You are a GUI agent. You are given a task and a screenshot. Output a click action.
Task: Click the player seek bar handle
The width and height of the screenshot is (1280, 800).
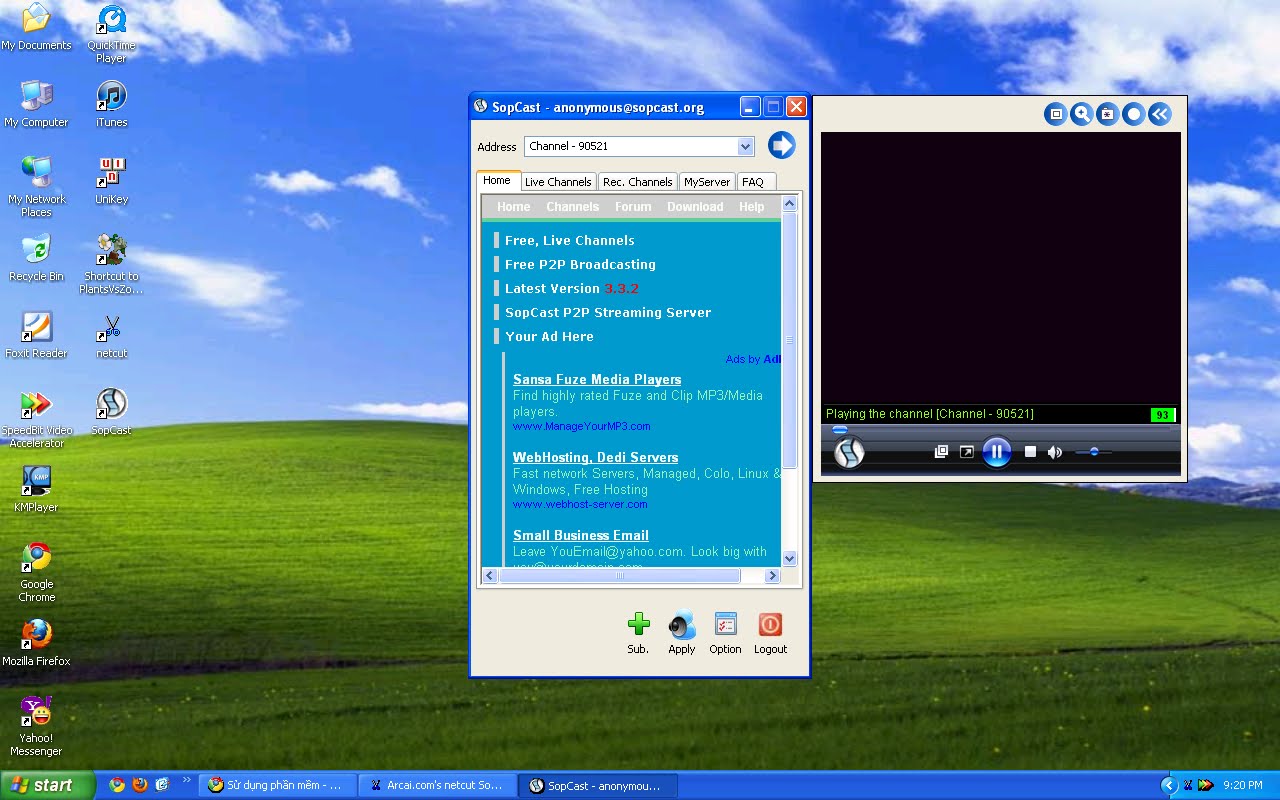click(840, 429)
